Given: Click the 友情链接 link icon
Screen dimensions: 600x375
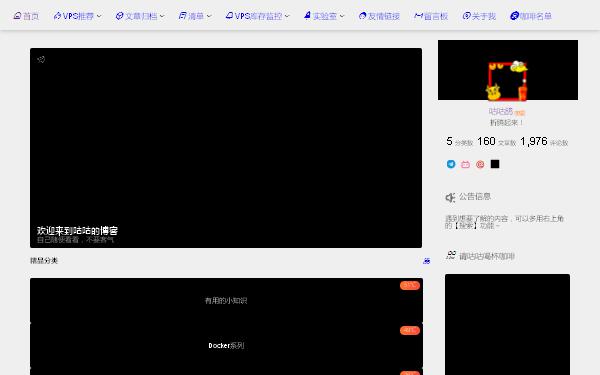Looking at the screenshot, I should 362,16.
